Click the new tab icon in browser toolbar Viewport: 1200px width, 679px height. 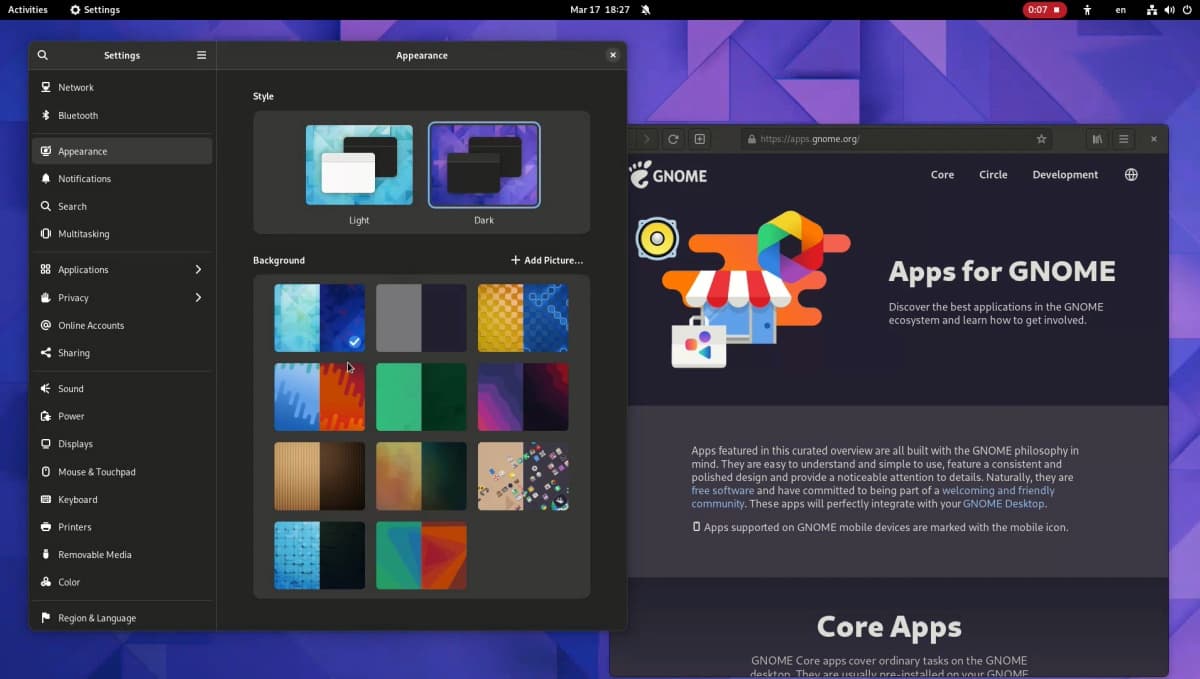(x=700, y=139)
